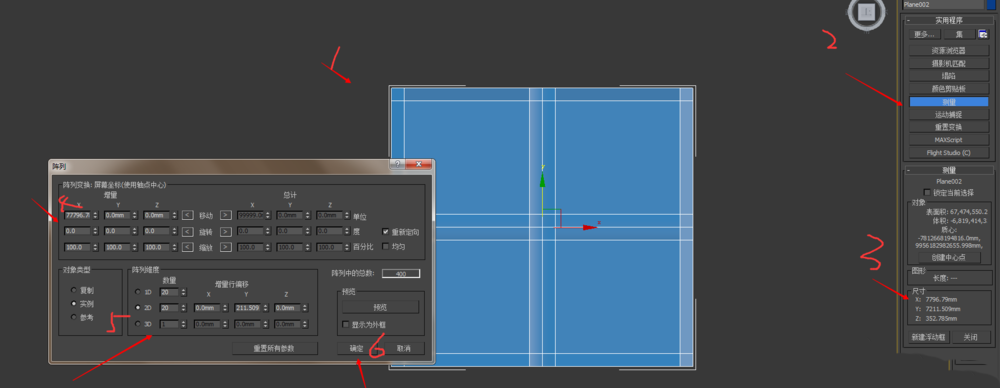Check 锁定当前选择 in measure panel
Image resolution: width=1000 pixels, height=388 pixels.
(x=927, y=192)
